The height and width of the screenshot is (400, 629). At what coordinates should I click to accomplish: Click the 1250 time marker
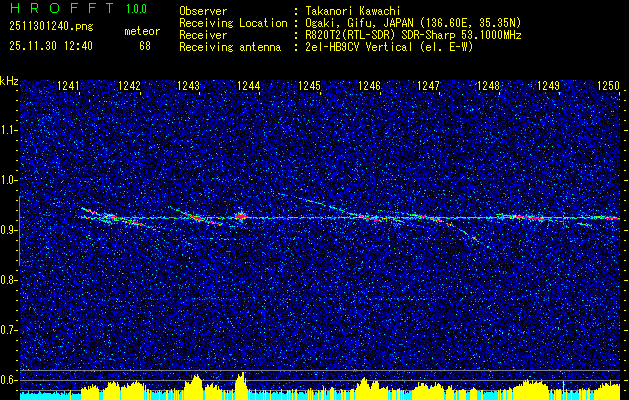pos(608,85)
